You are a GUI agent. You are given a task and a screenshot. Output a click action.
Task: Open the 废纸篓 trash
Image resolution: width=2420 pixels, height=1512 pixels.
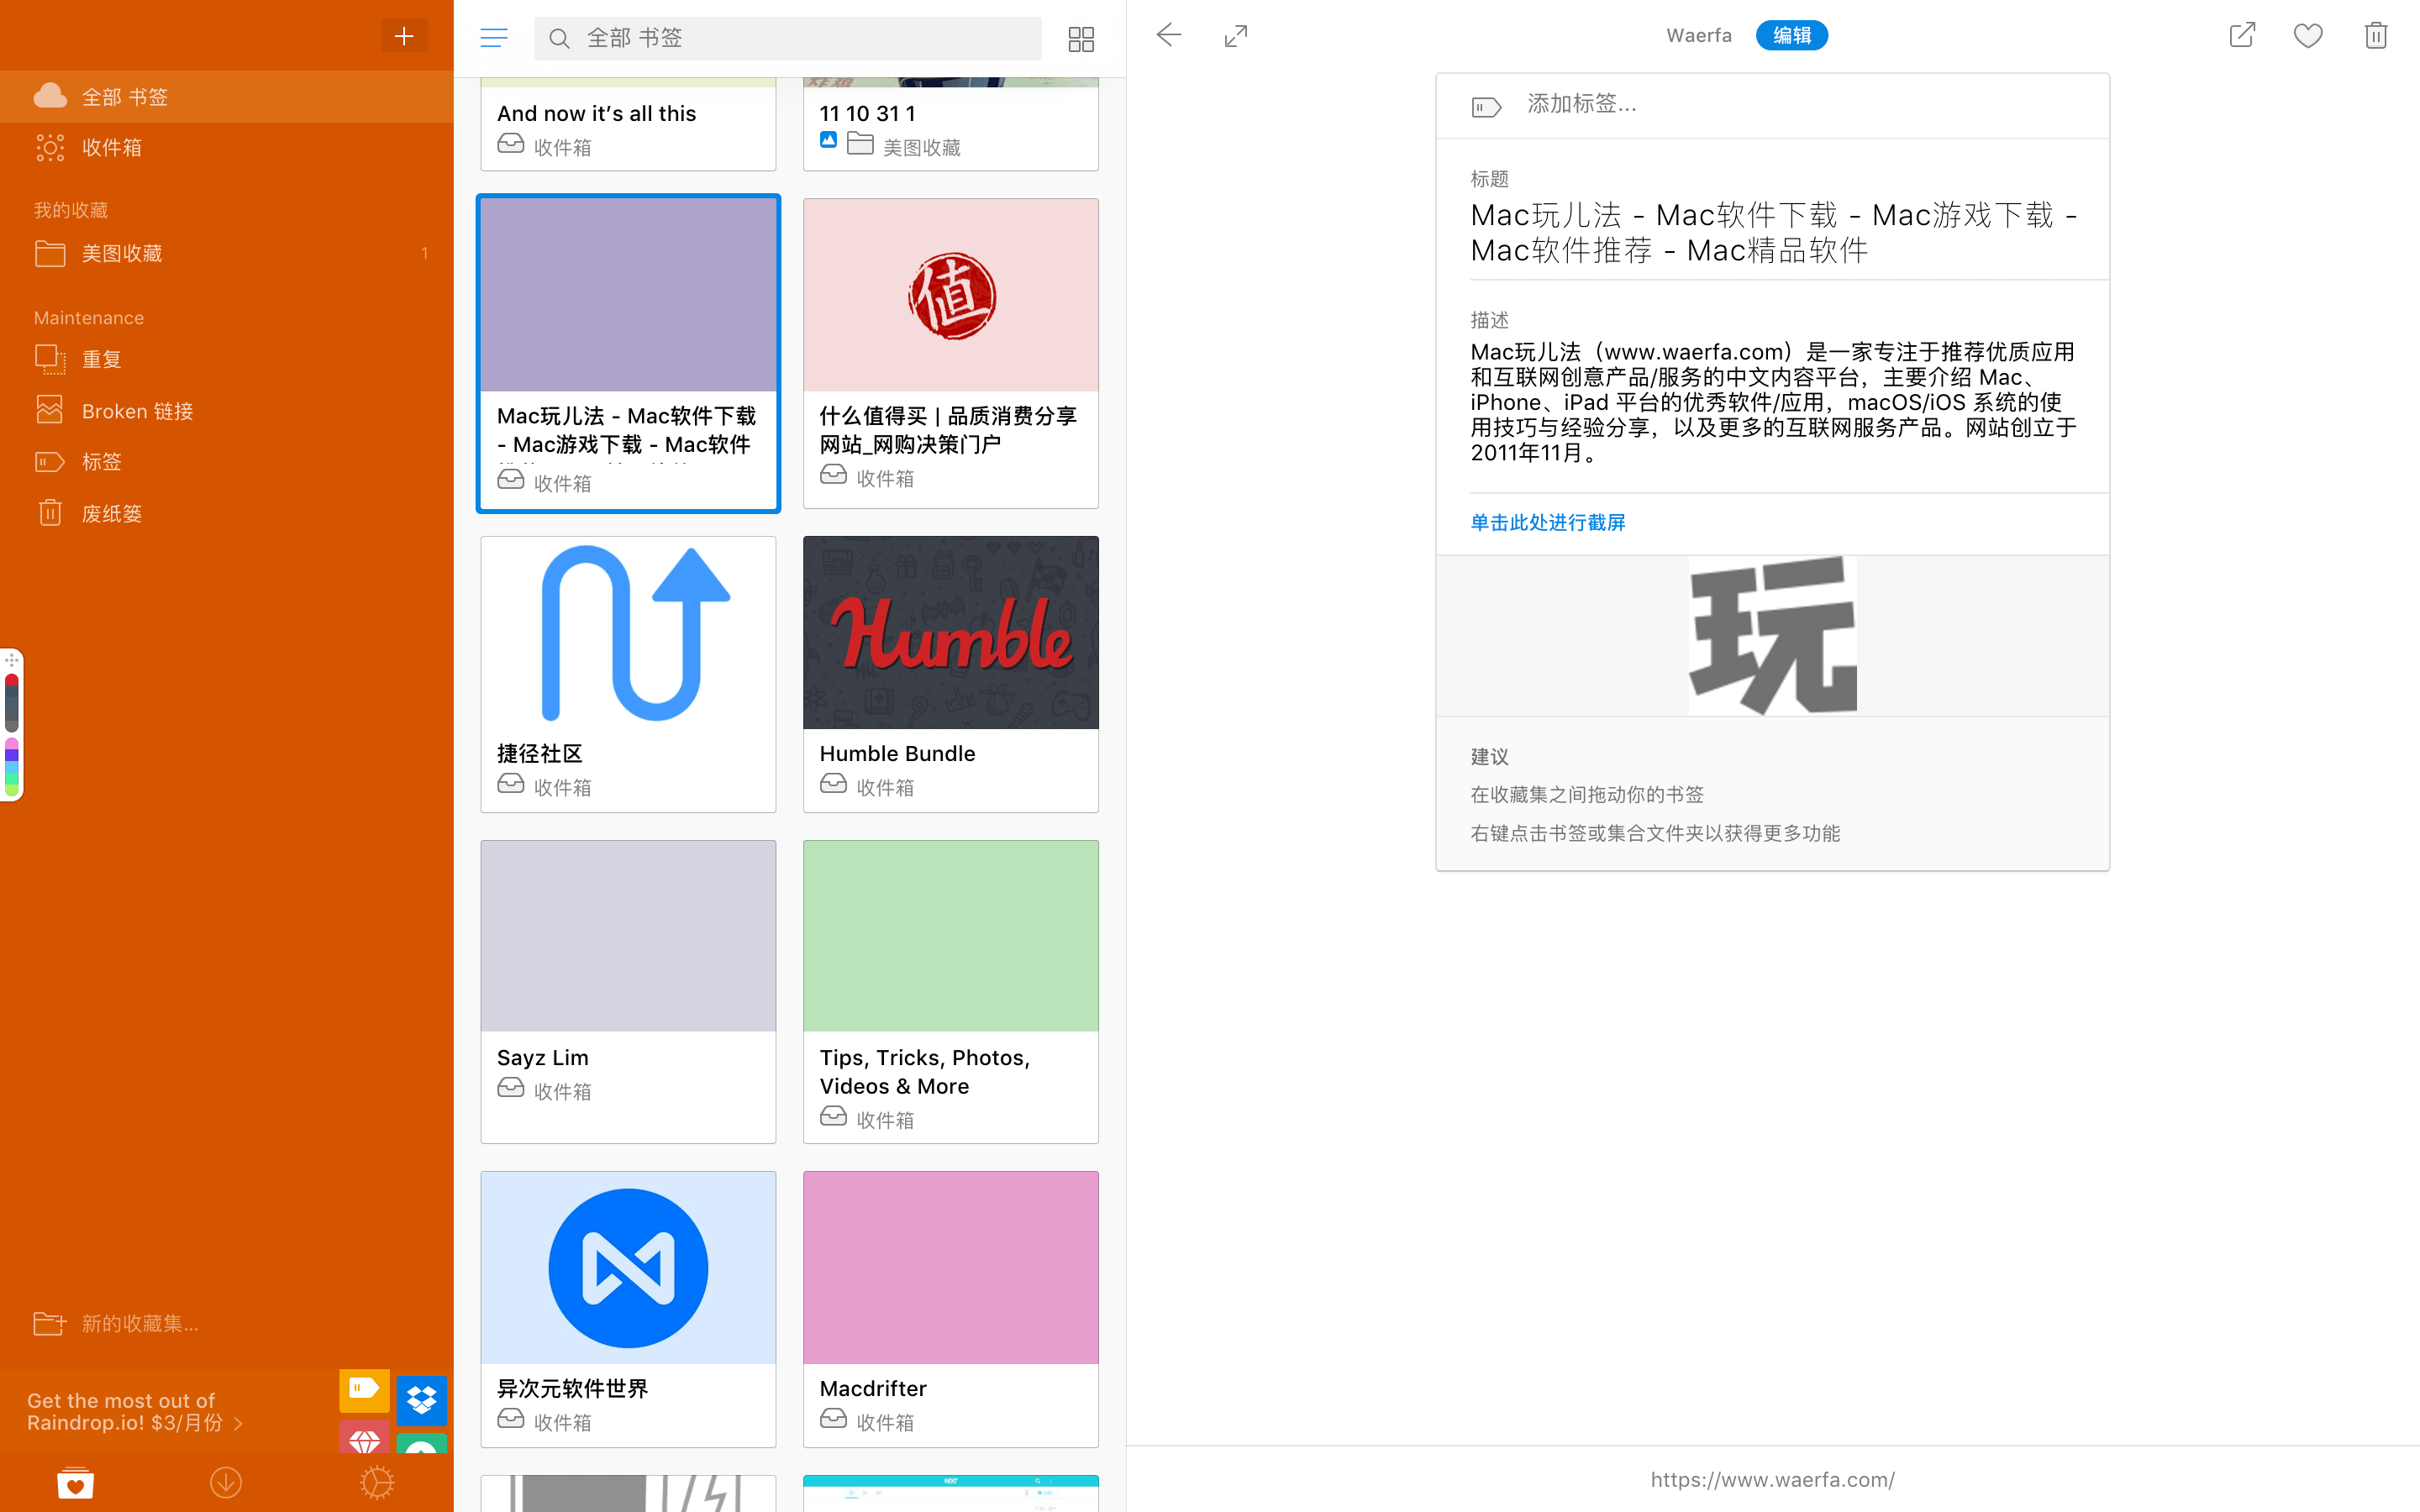[x=226, y=514]
